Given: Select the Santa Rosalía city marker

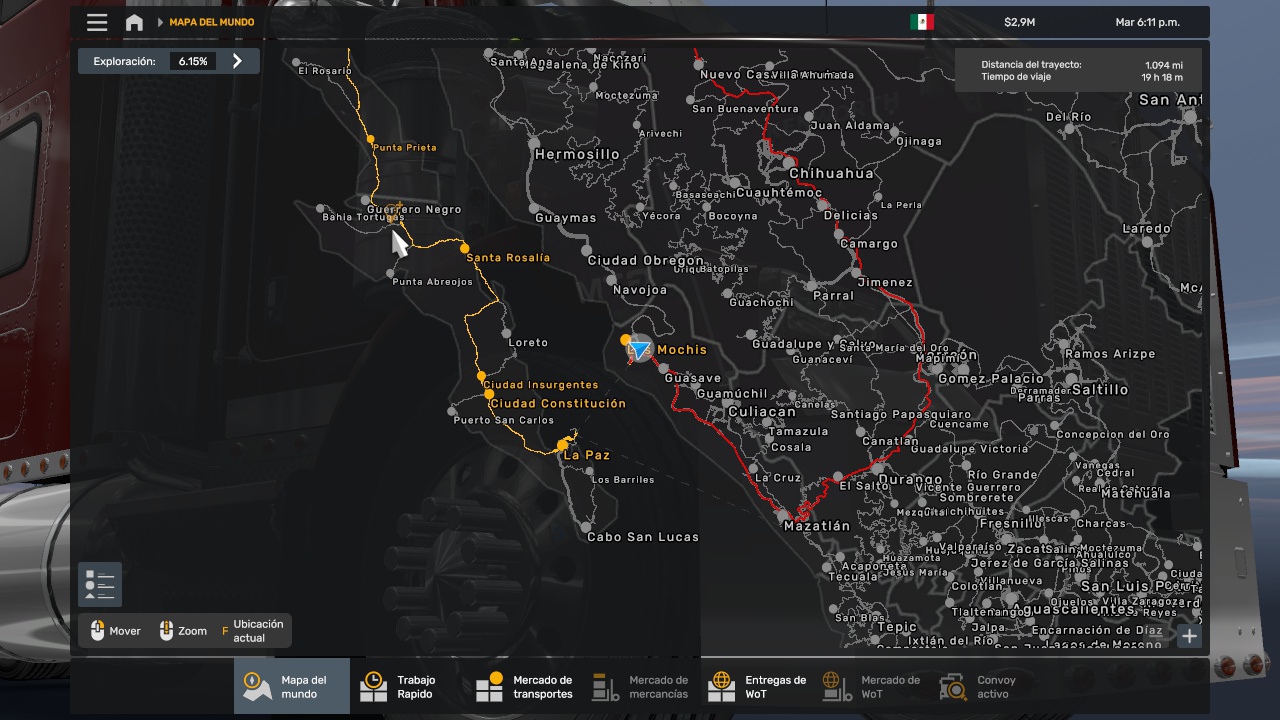Looking at the screenshot, I should pyautogui.click(x=465, y=248).
